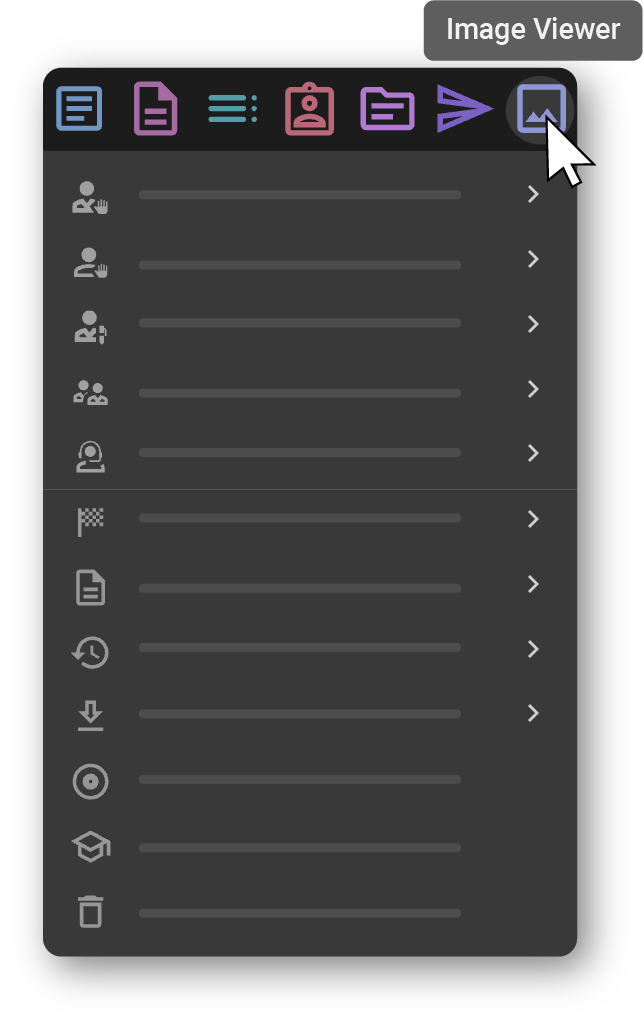Expand the headset support agent row chevron
Screen dimensions: 644x1023
[x=533, y=454]
